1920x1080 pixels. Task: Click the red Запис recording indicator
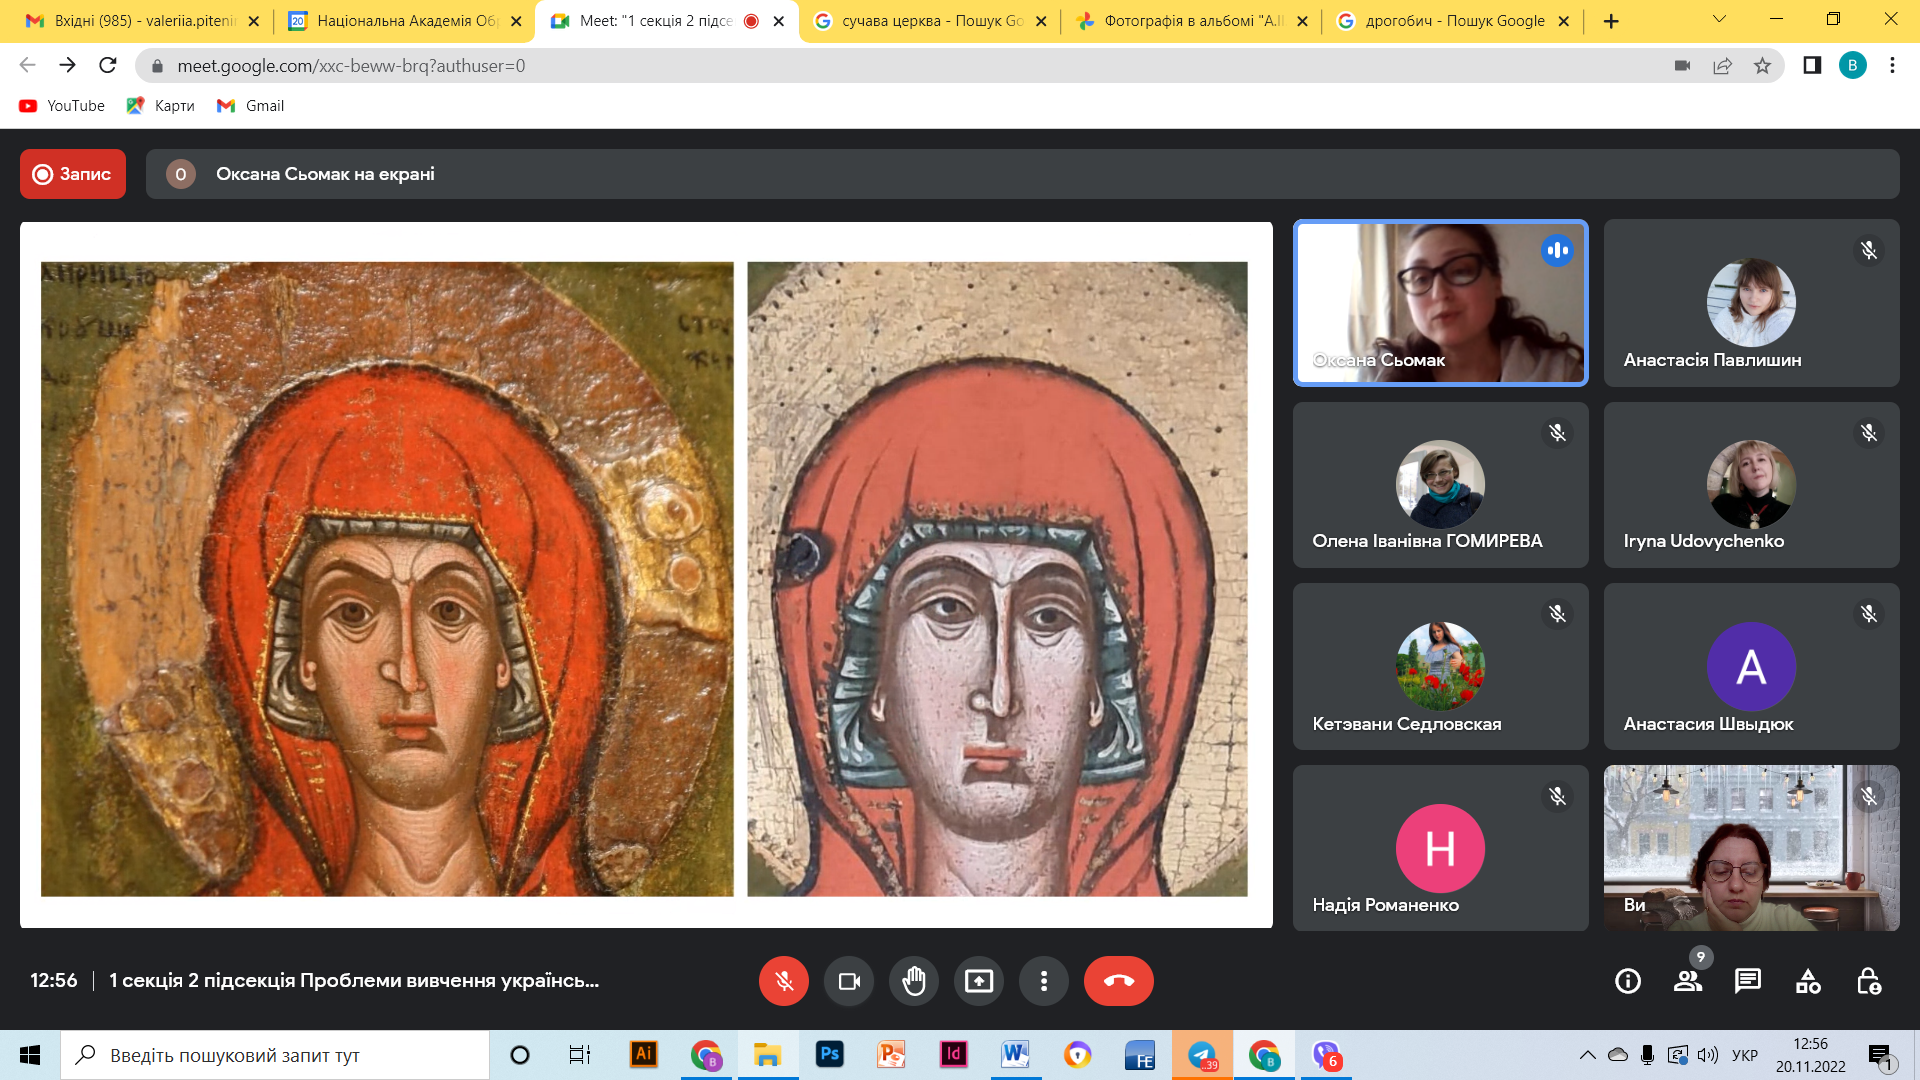click(73, 174)
